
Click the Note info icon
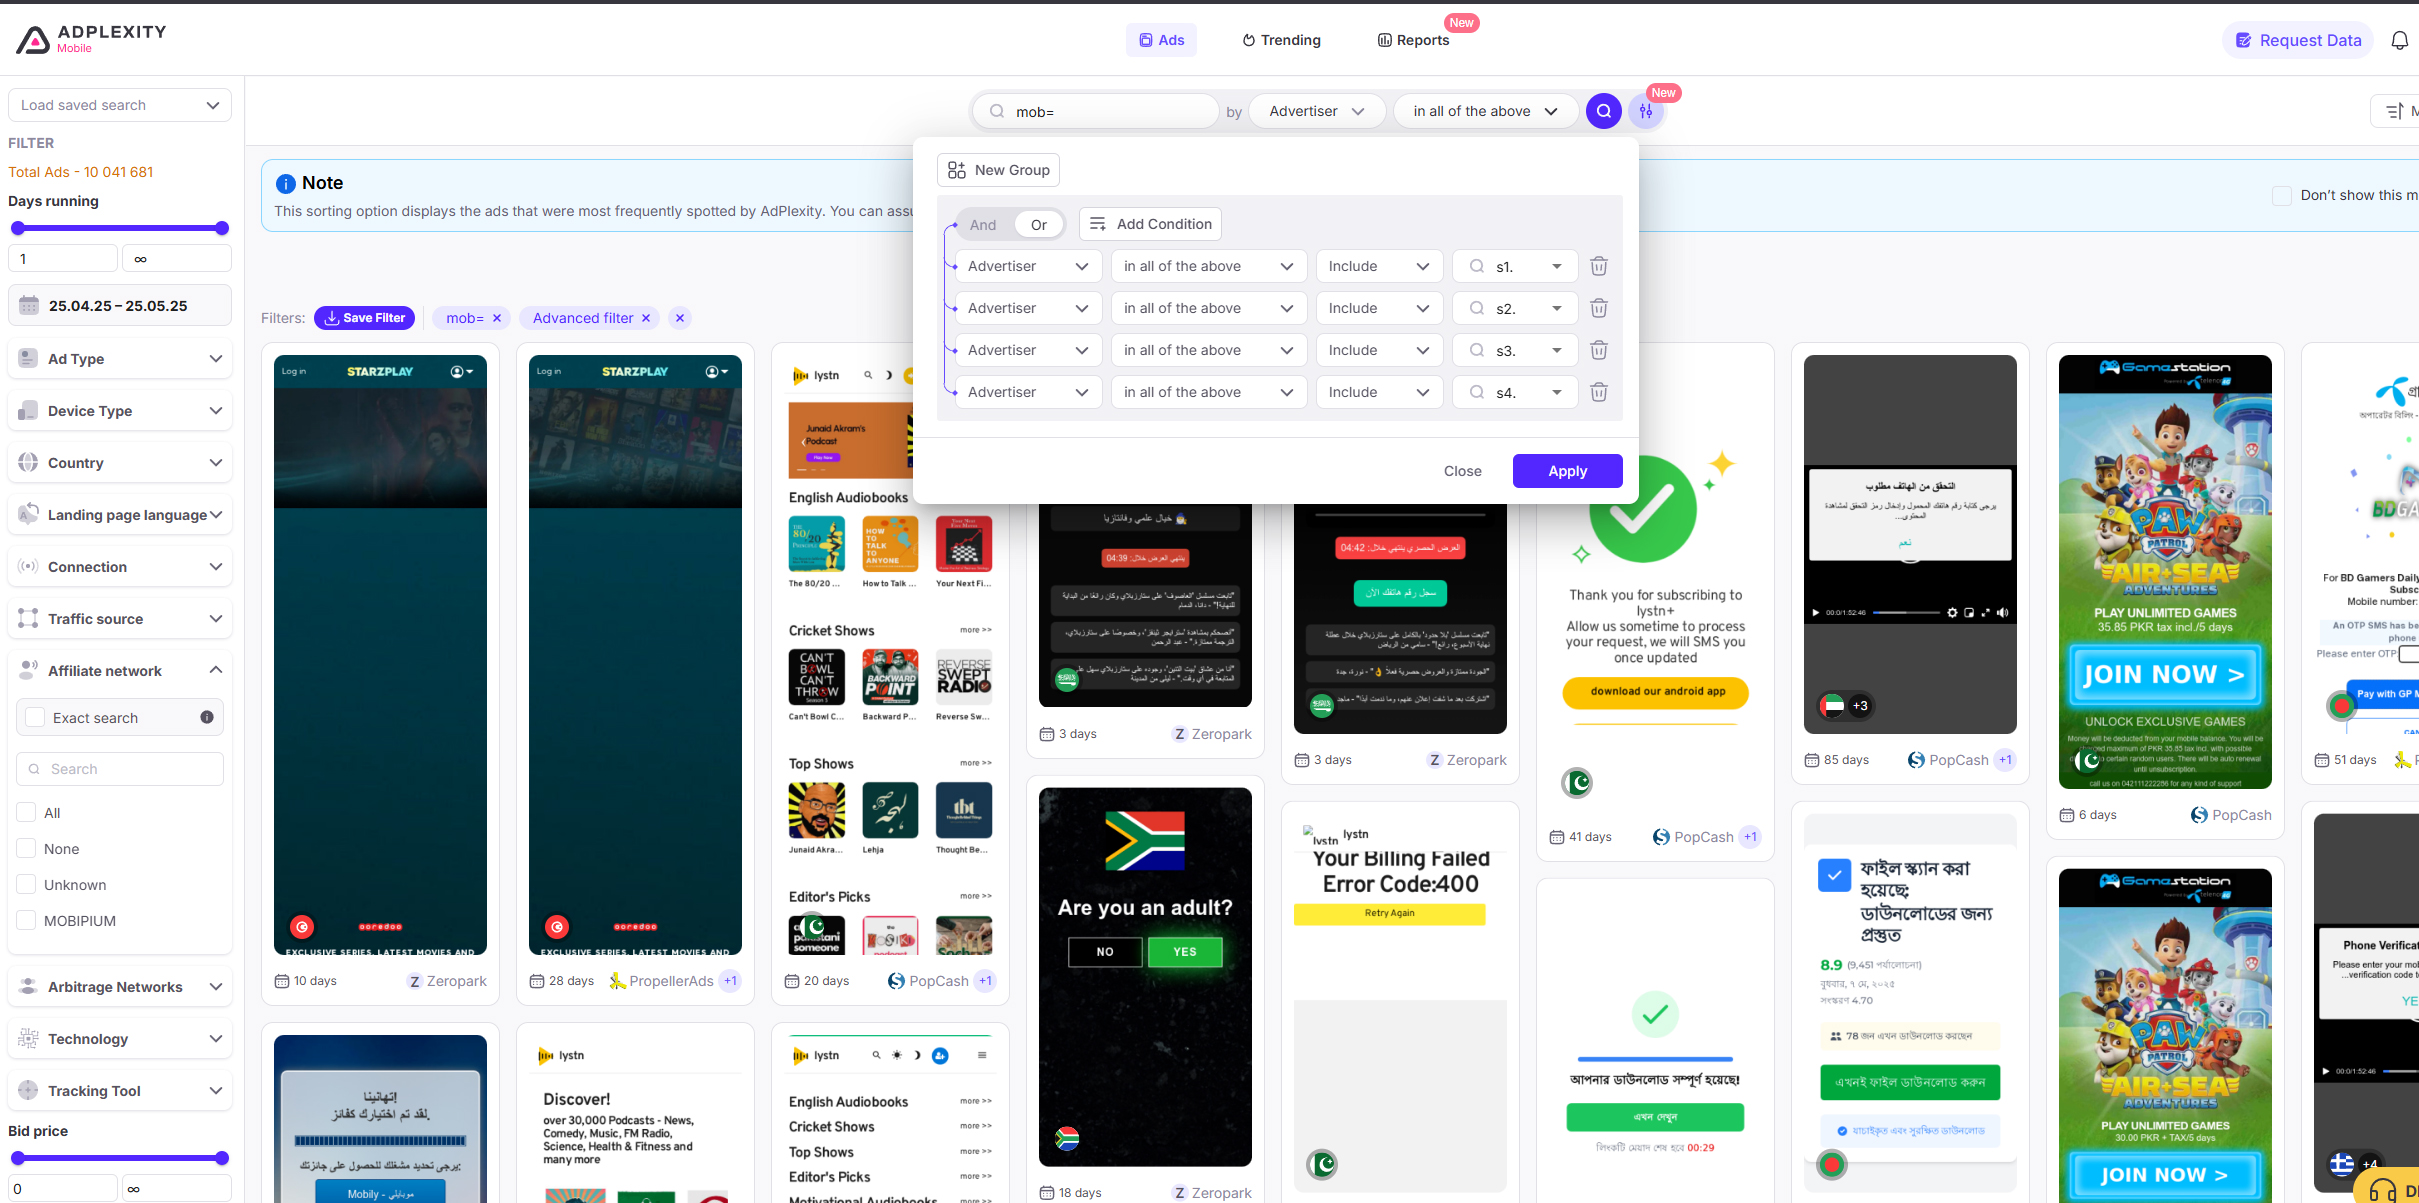pos(285,183)
